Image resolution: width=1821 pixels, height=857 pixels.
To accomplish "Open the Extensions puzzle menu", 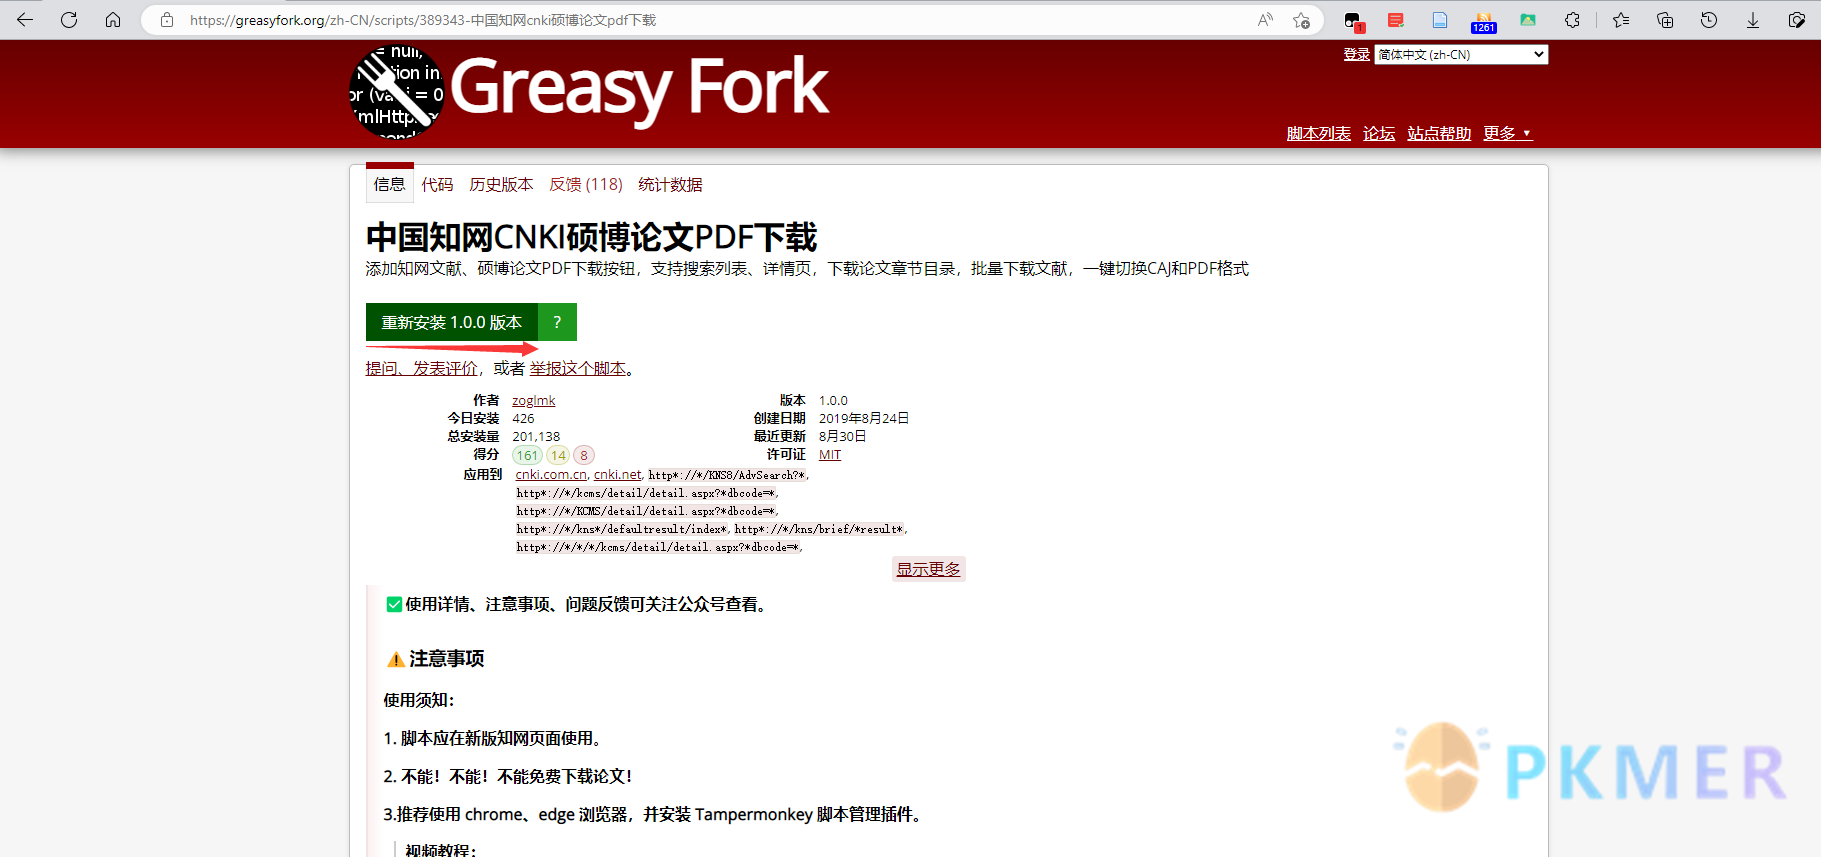I will [x=1572, y=20].
